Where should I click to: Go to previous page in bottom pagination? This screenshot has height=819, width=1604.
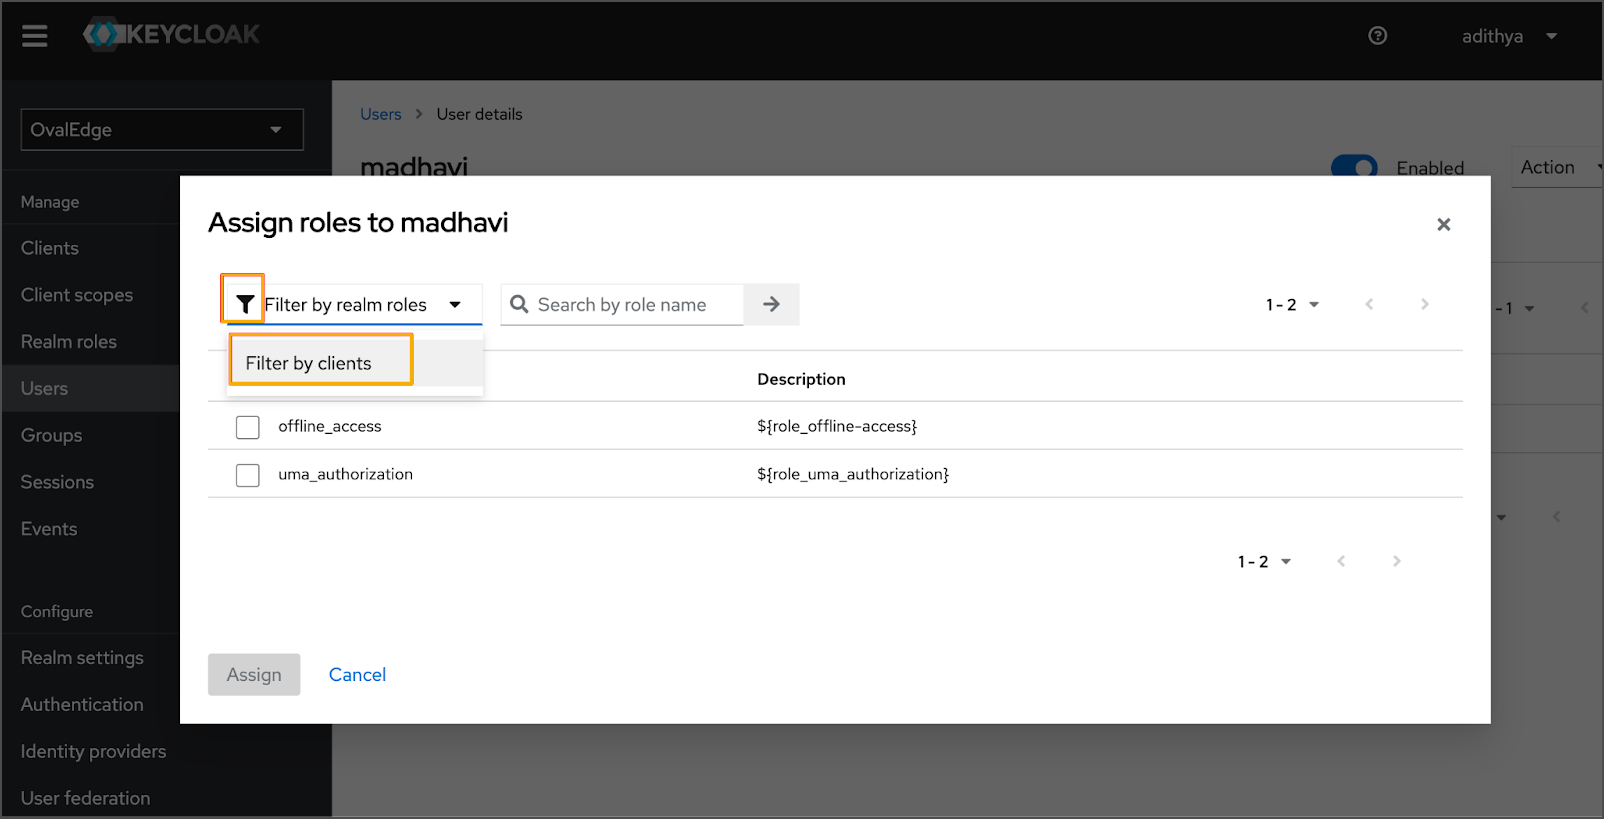tap(1341, 561)
